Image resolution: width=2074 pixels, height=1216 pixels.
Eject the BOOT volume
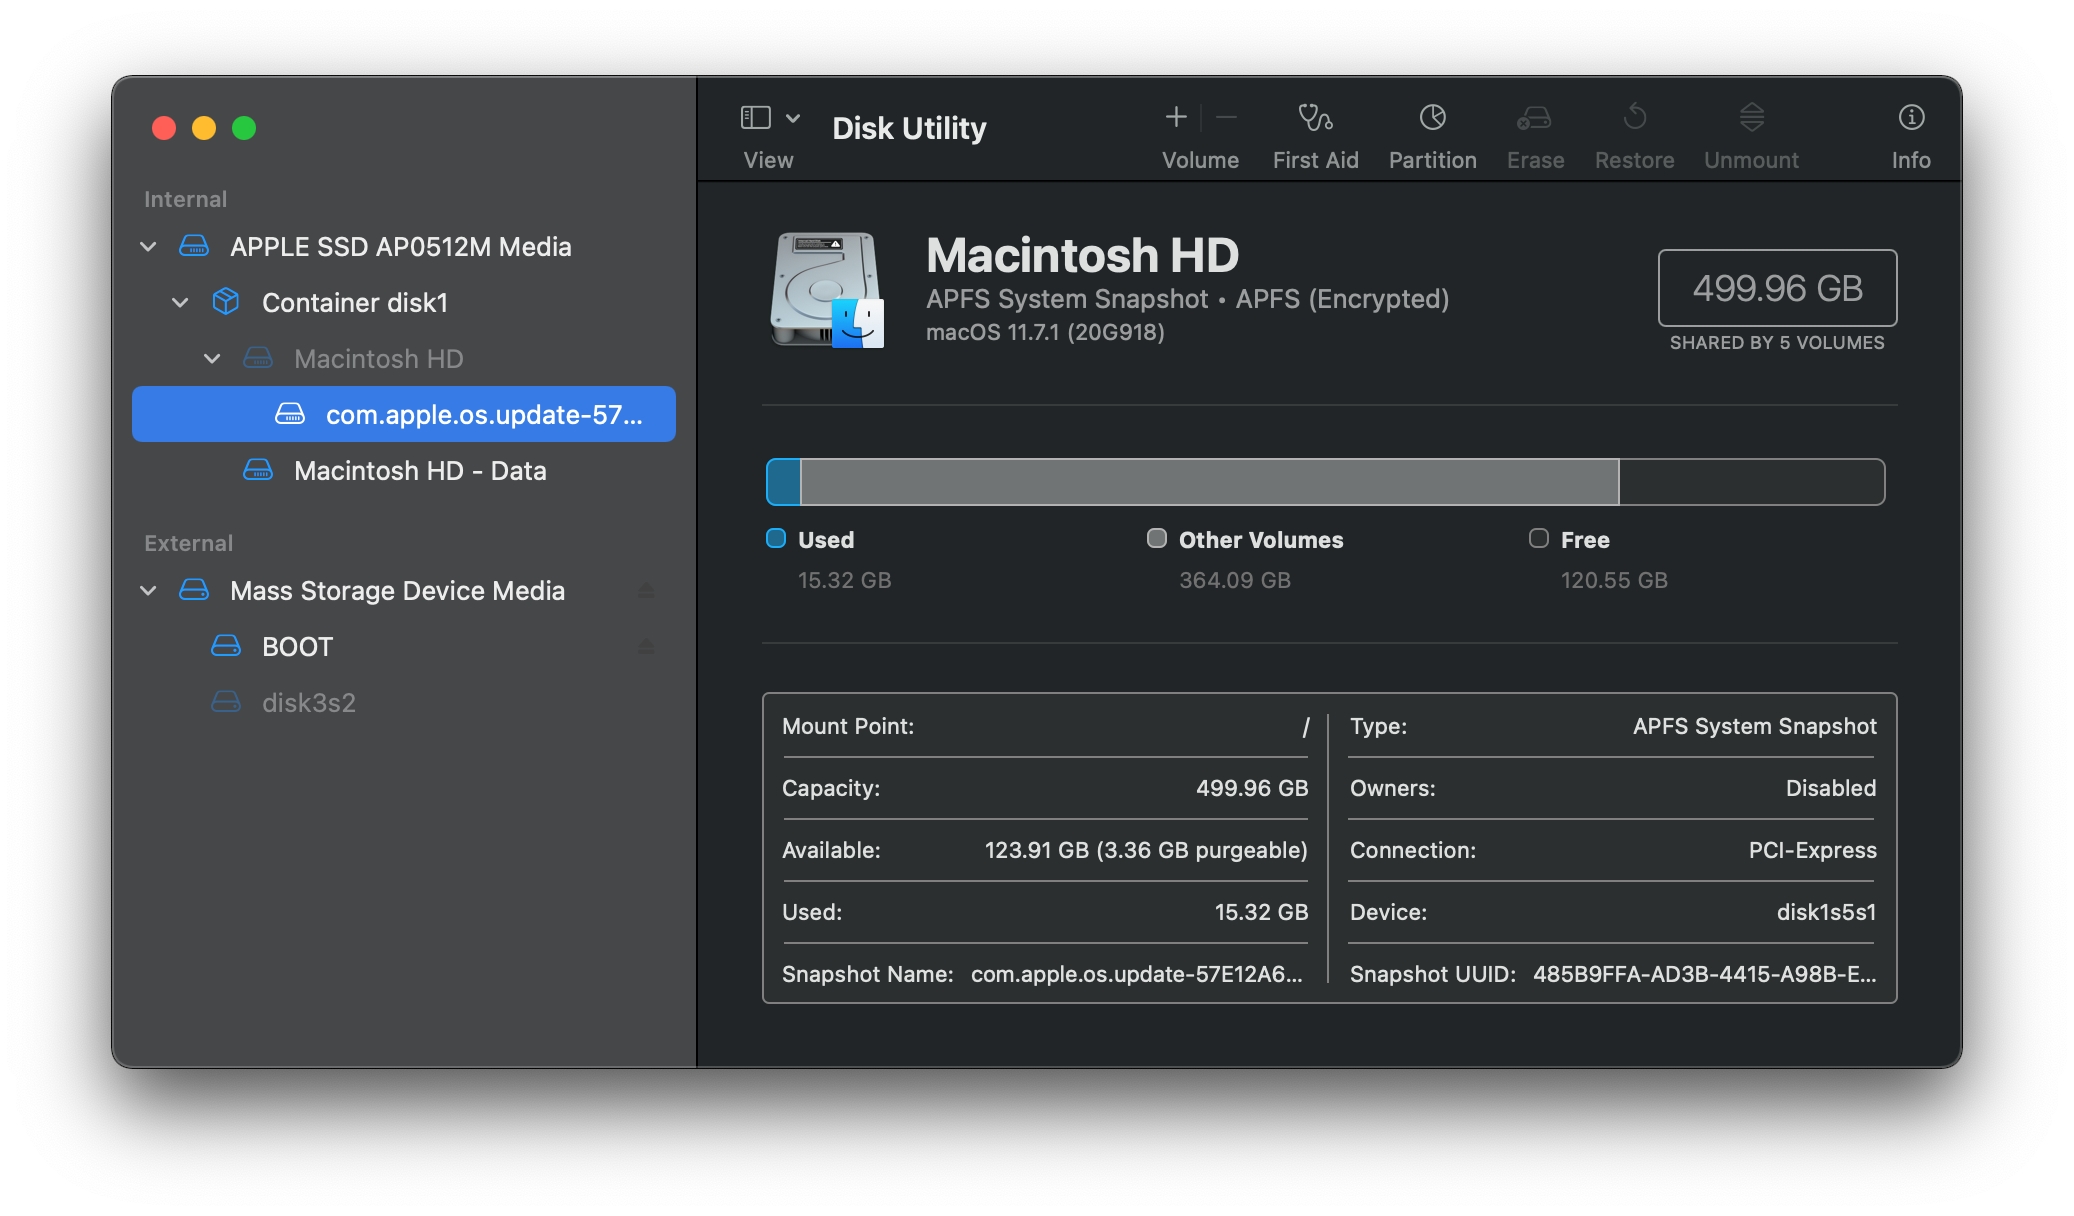click(646, 647)
